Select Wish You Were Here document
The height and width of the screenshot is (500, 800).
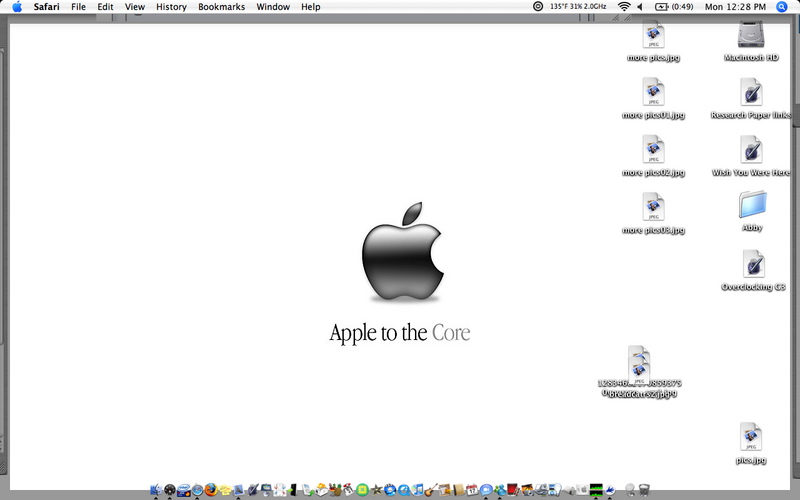[752, 150]
